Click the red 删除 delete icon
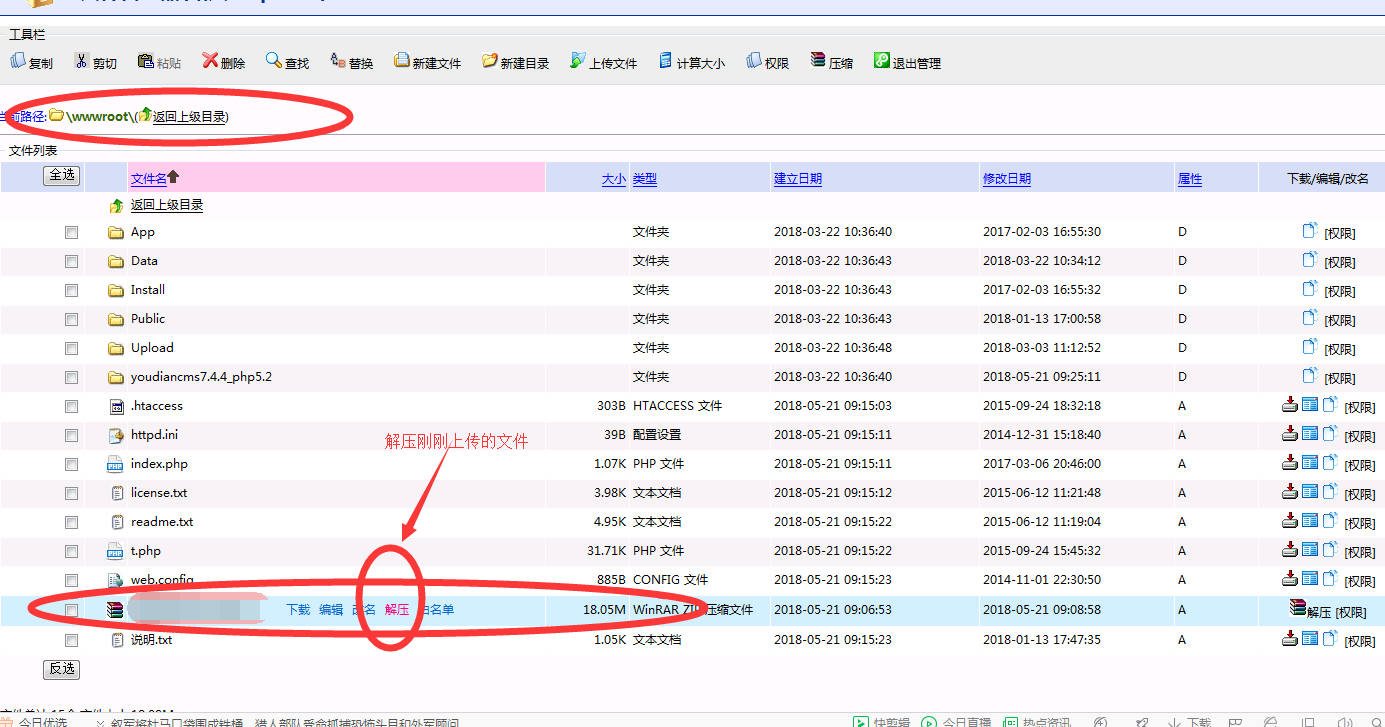This screenshot has width=1385, height=727. [210, 61]
